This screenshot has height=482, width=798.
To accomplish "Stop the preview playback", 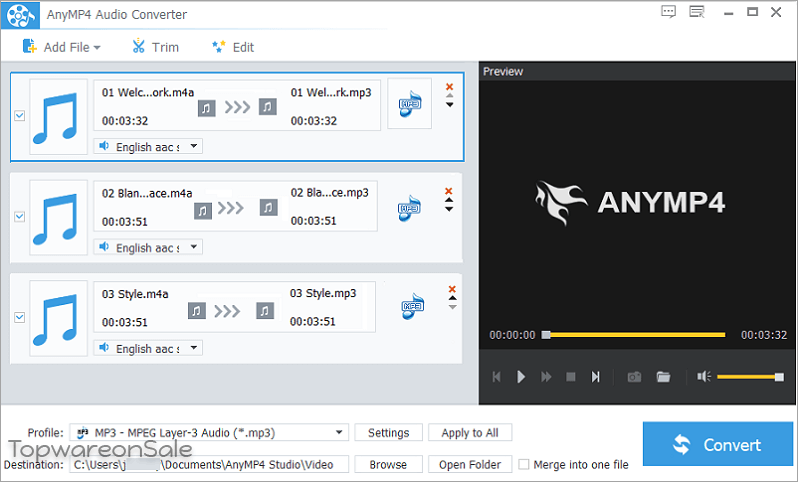I will tap(571, 377).
